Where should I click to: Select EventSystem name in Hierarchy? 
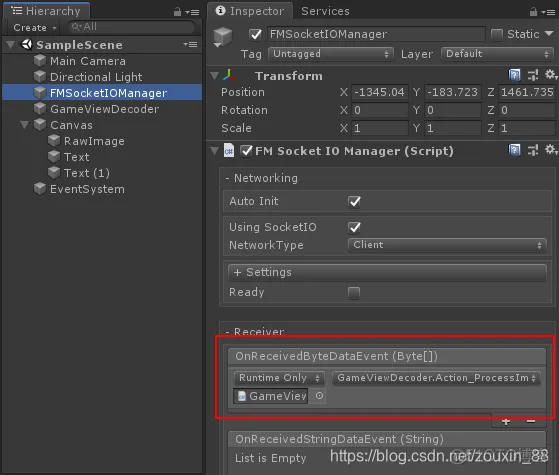(x=87, y=189)
